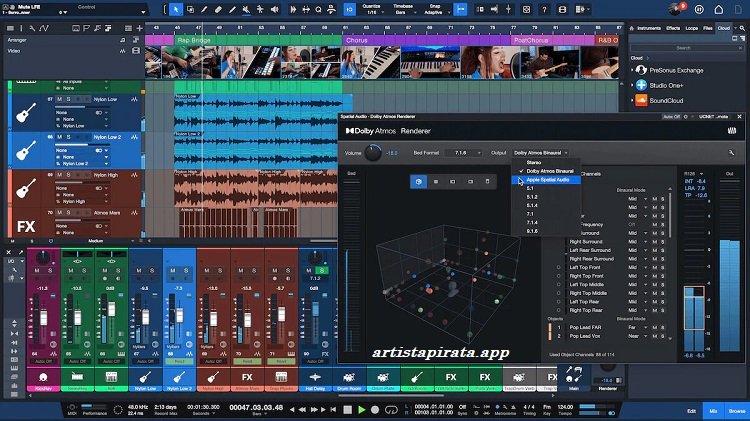Image resolution: width=750 pixels, height=421 pixels.
Task: Click the record button in transport
Action: 375,410
